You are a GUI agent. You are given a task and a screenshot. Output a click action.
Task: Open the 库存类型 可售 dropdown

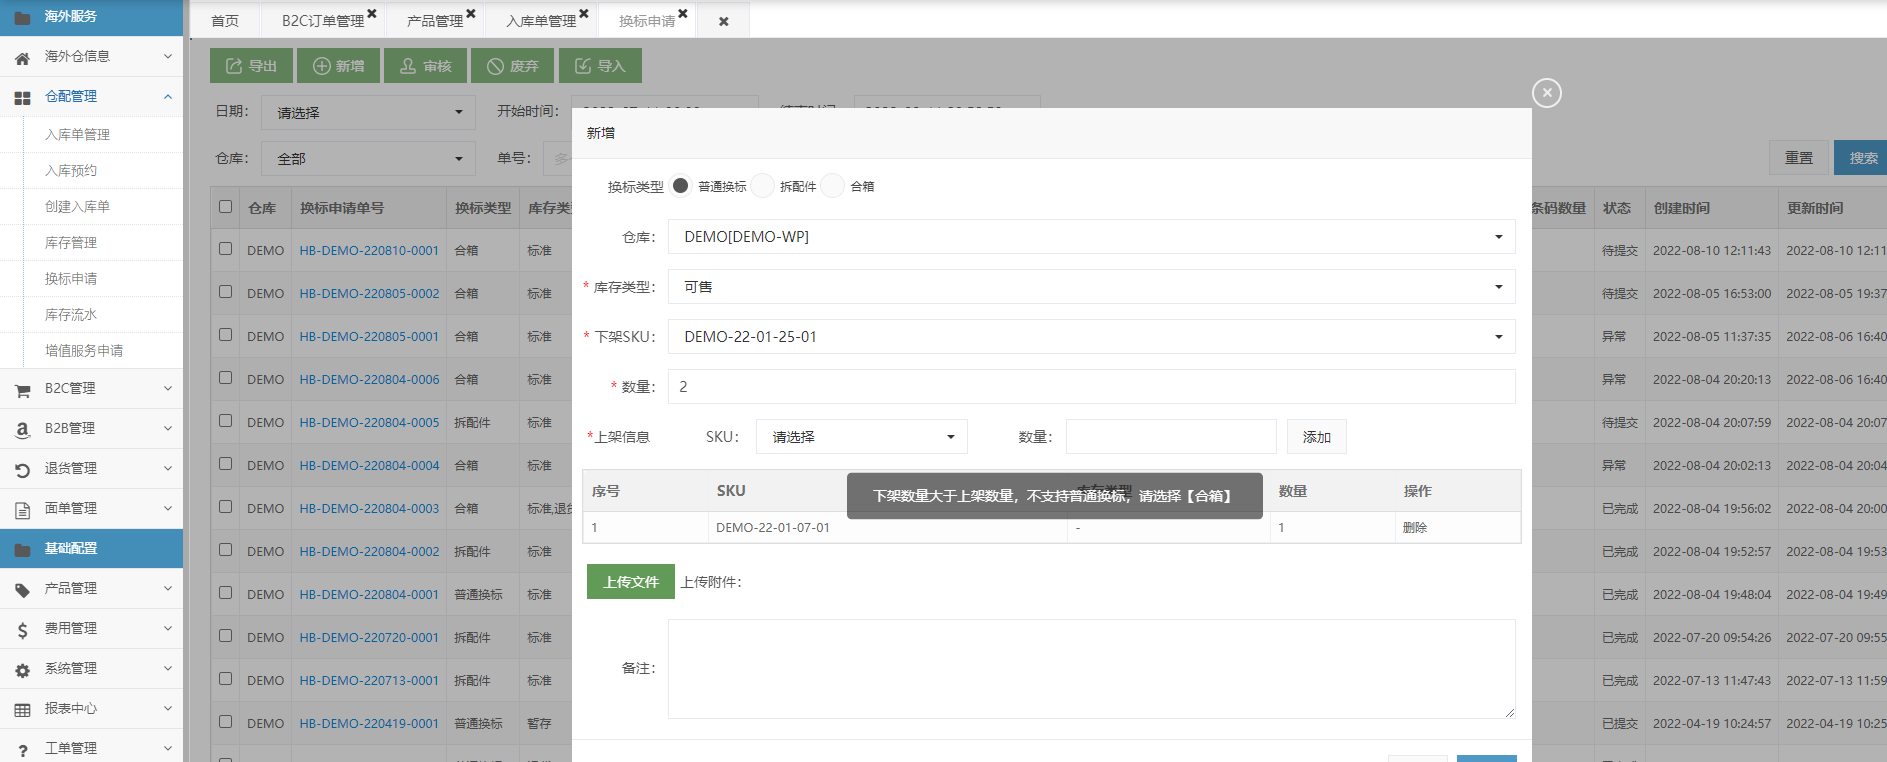(1091, 287)
